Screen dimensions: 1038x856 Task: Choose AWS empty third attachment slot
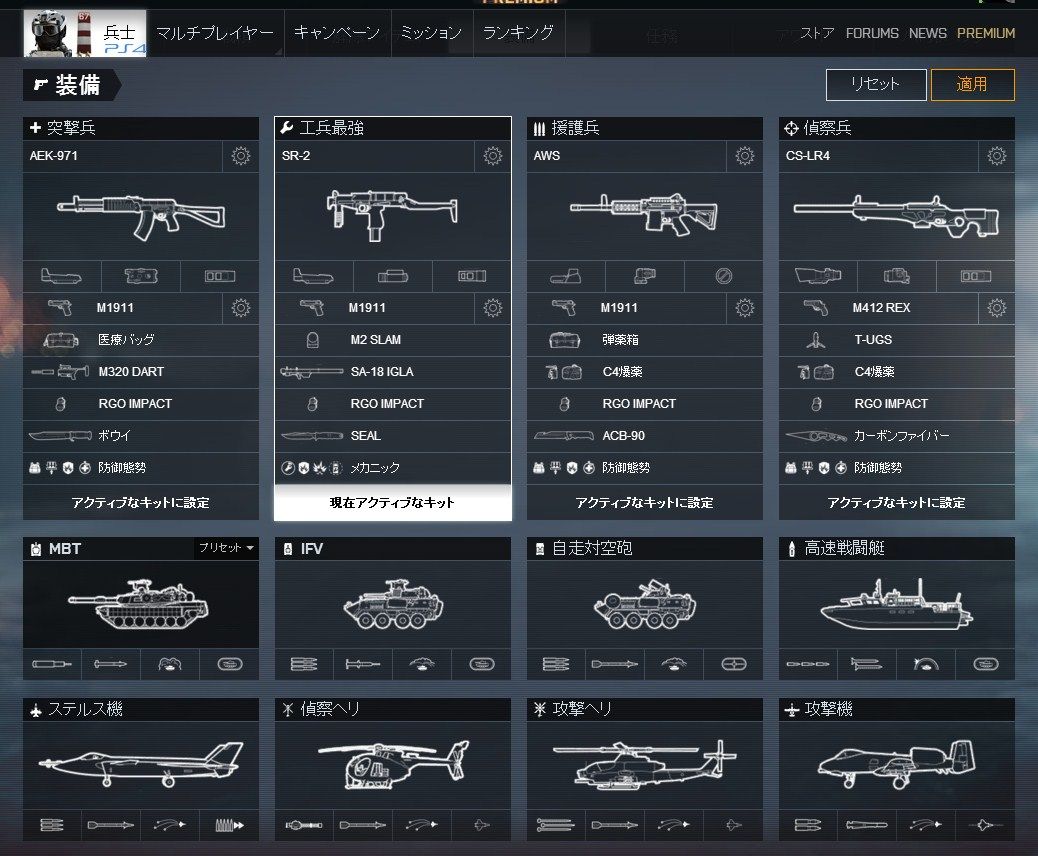pyautogui.click(x=724, y=276)
